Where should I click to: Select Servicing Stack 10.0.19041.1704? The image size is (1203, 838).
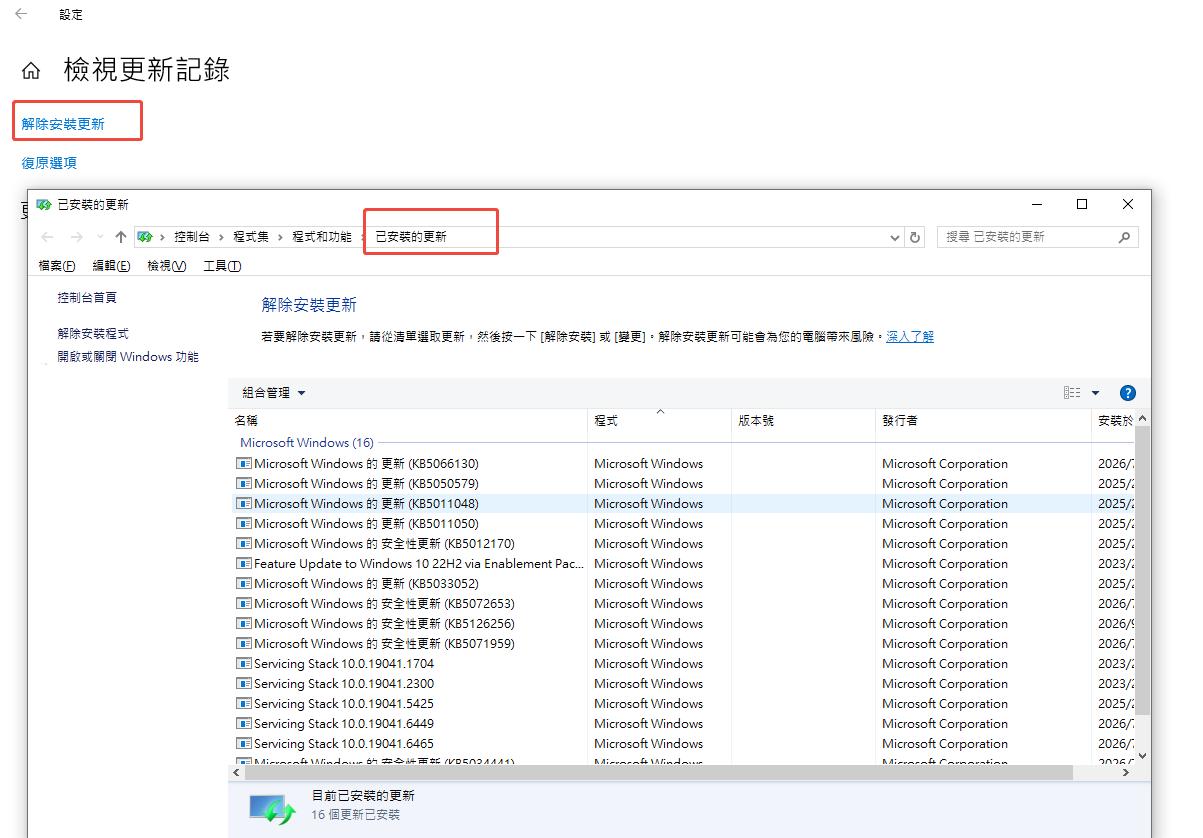coord(685,664)
